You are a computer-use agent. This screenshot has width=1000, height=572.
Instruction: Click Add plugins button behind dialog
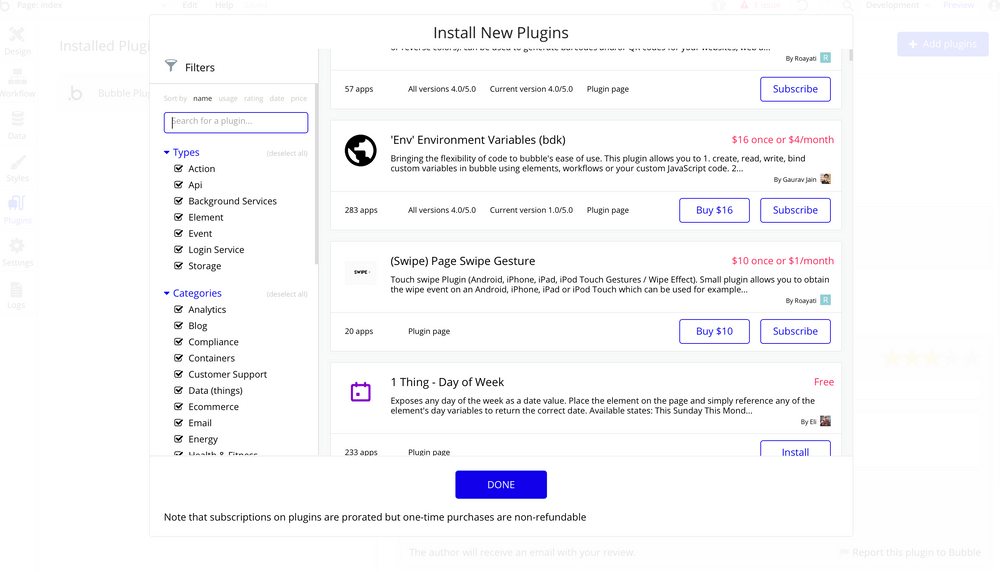point(943,44)
